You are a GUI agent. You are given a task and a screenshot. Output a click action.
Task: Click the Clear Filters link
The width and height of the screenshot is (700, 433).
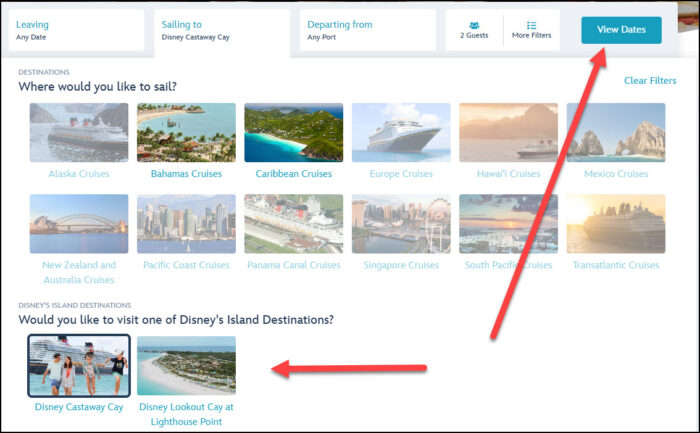(x=650, y=81)
